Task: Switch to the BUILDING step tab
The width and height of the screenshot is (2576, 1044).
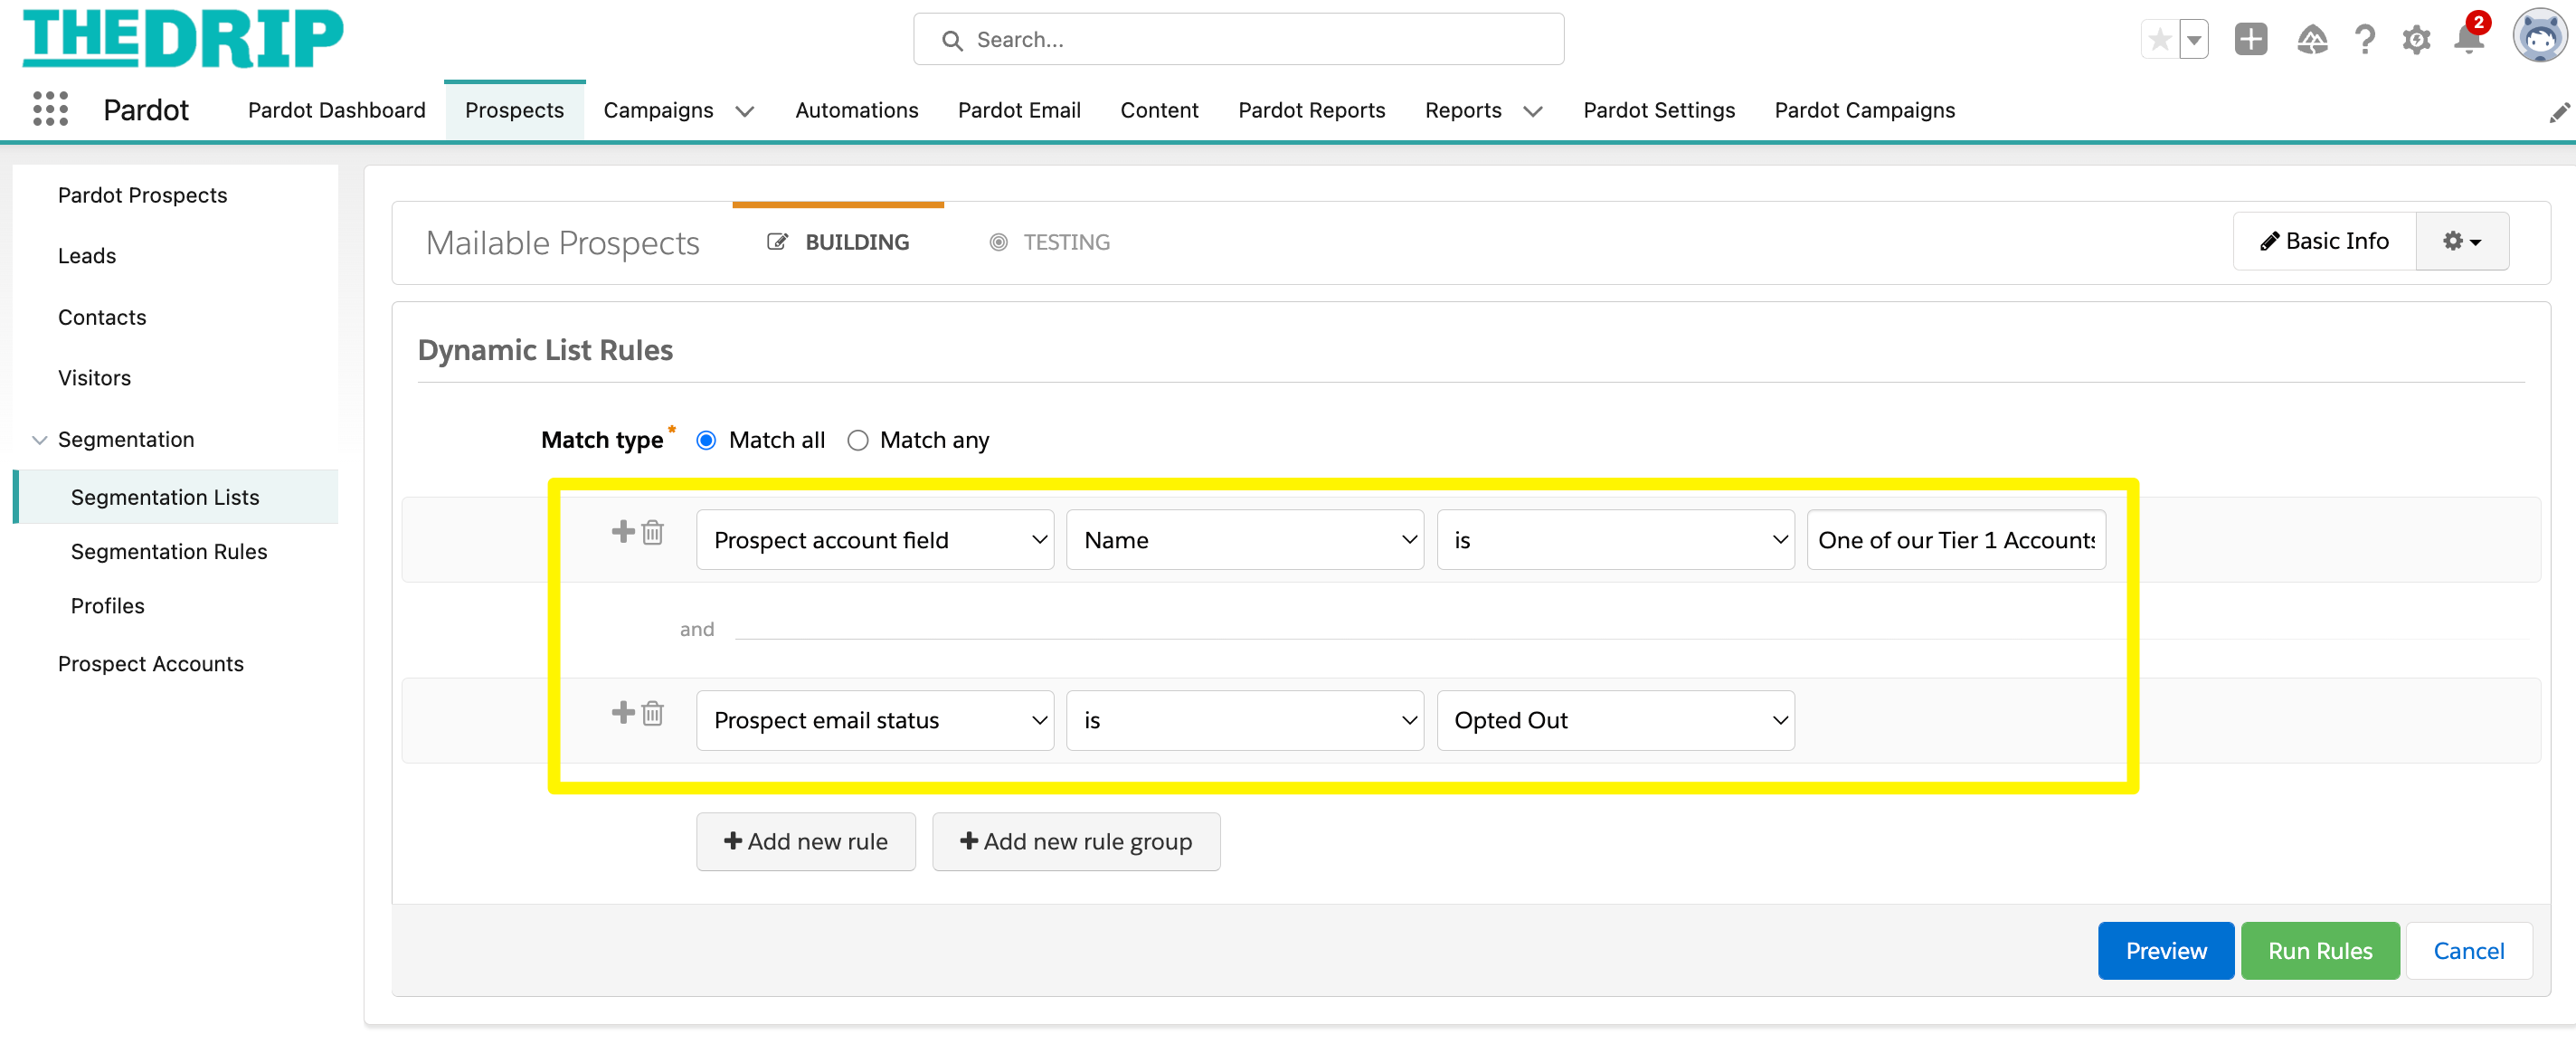Action: 838,242
